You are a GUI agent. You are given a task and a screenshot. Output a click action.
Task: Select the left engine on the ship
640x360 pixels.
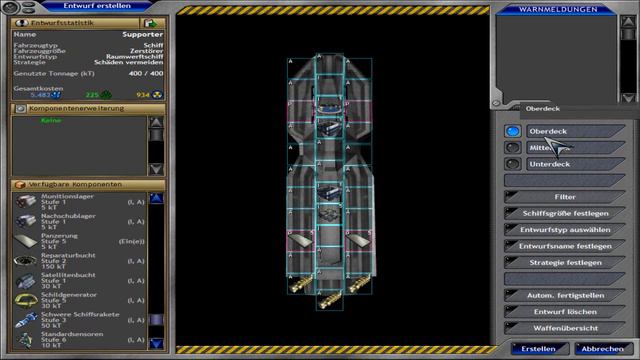(301, 284)
